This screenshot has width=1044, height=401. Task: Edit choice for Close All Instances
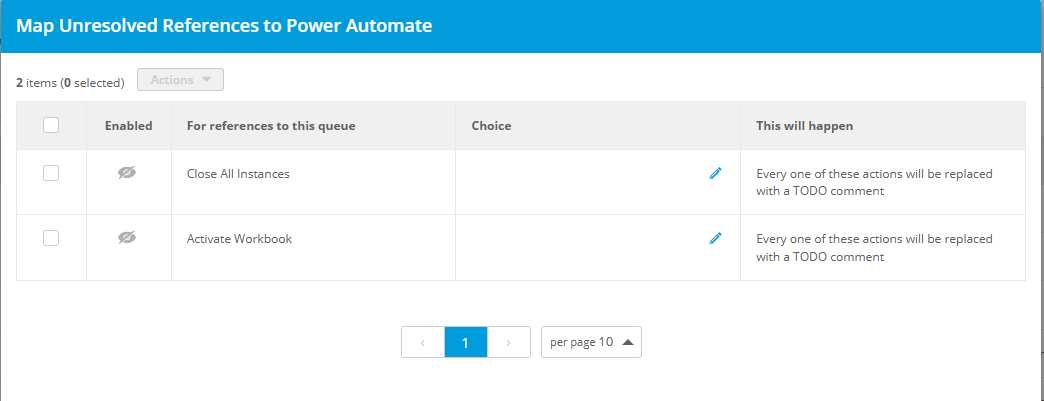click(716, 173)
